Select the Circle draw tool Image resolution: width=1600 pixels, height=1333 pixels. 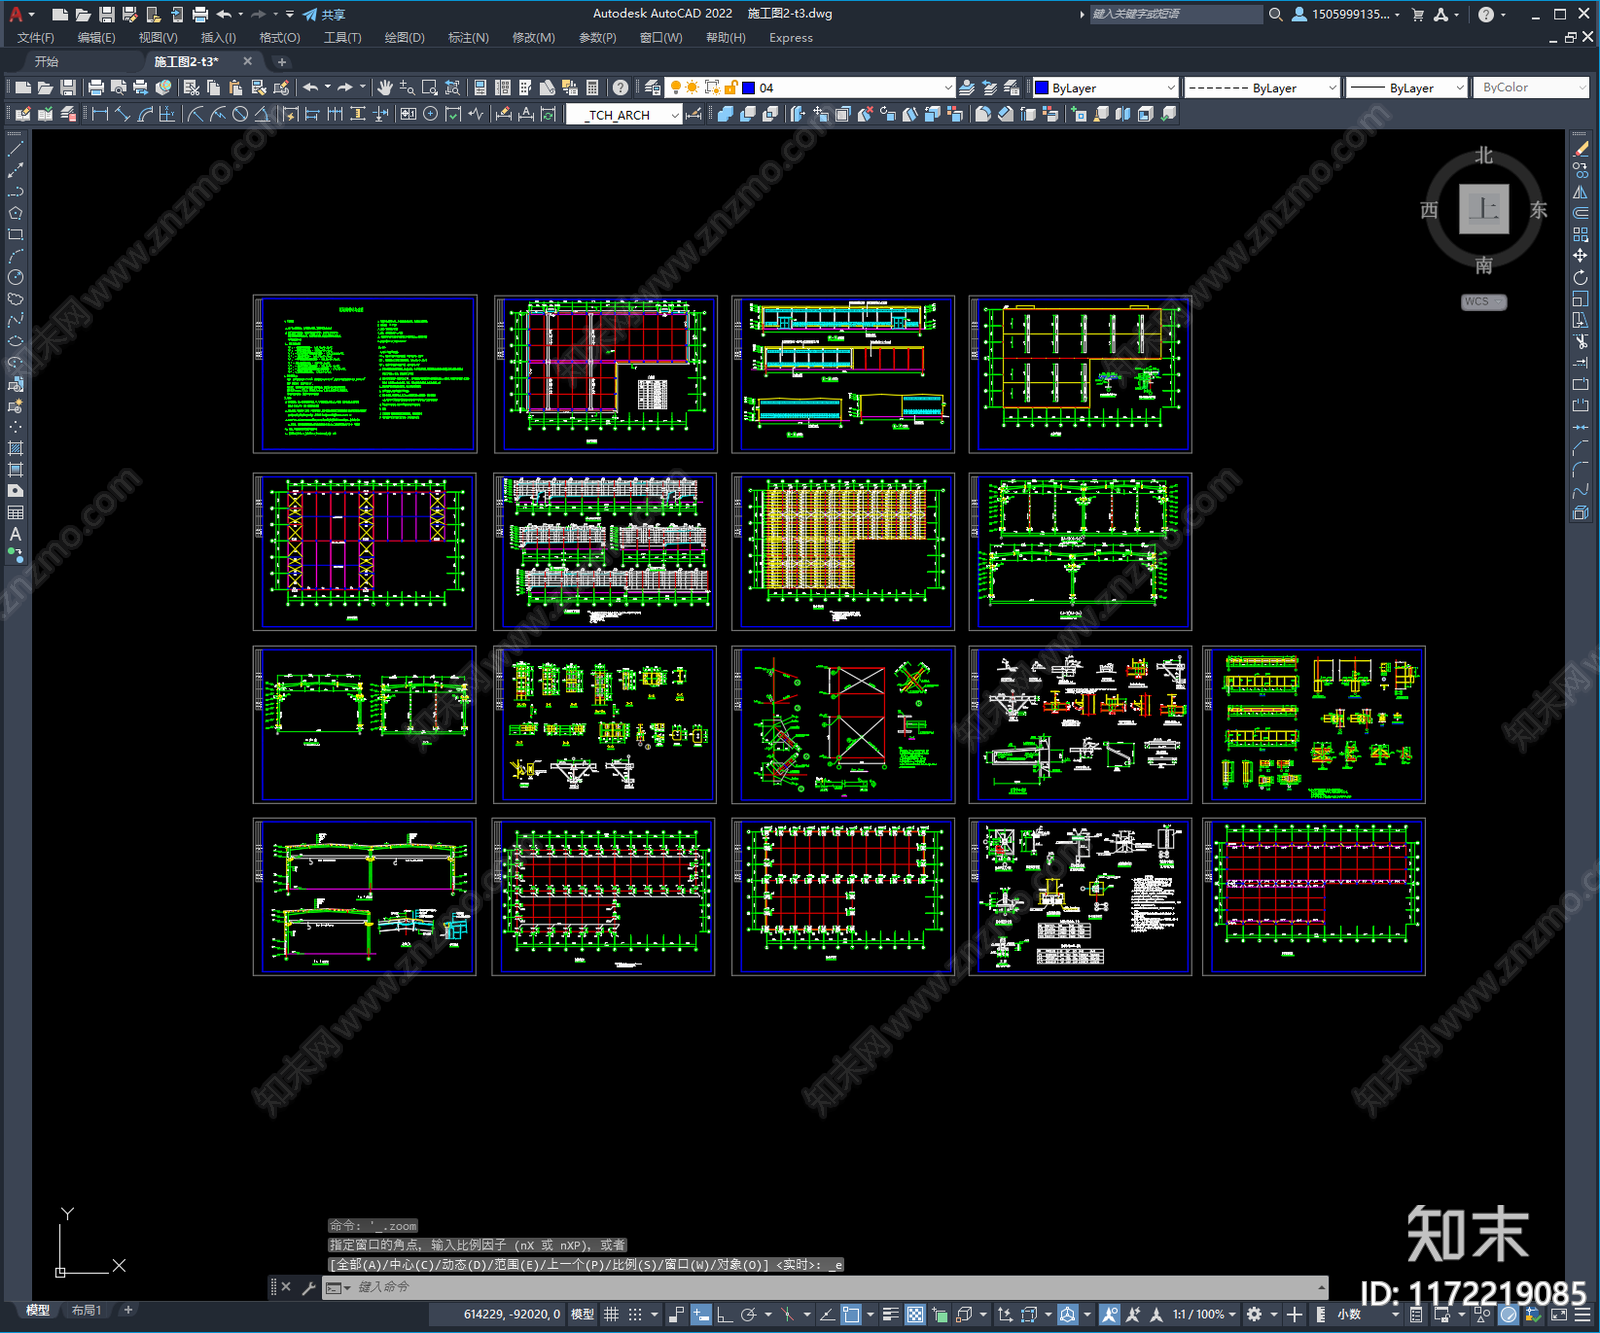(x=15, y=277)
